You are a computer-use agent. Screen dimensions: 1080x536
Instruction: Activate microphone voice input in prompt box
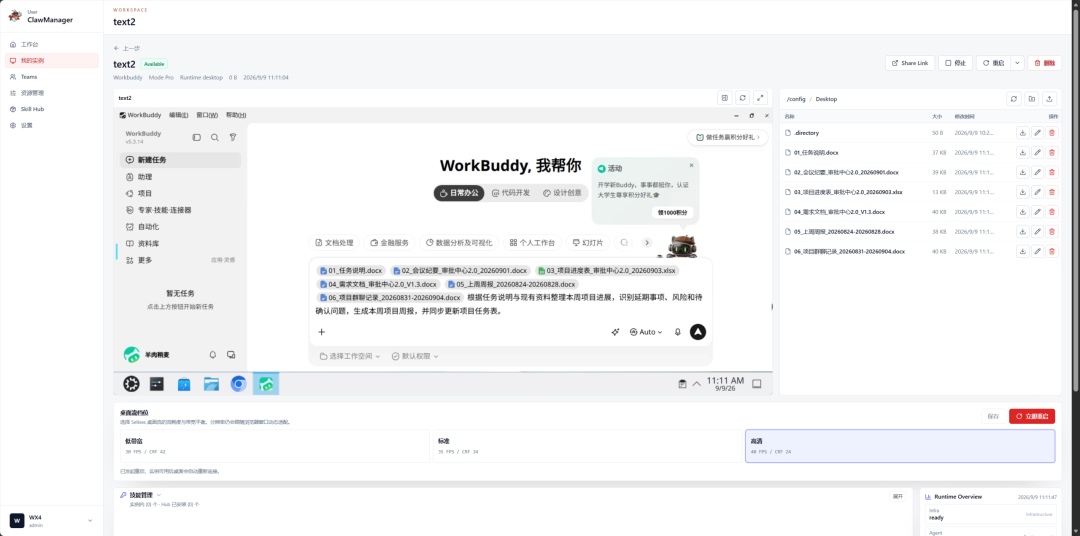click(678, 332)
